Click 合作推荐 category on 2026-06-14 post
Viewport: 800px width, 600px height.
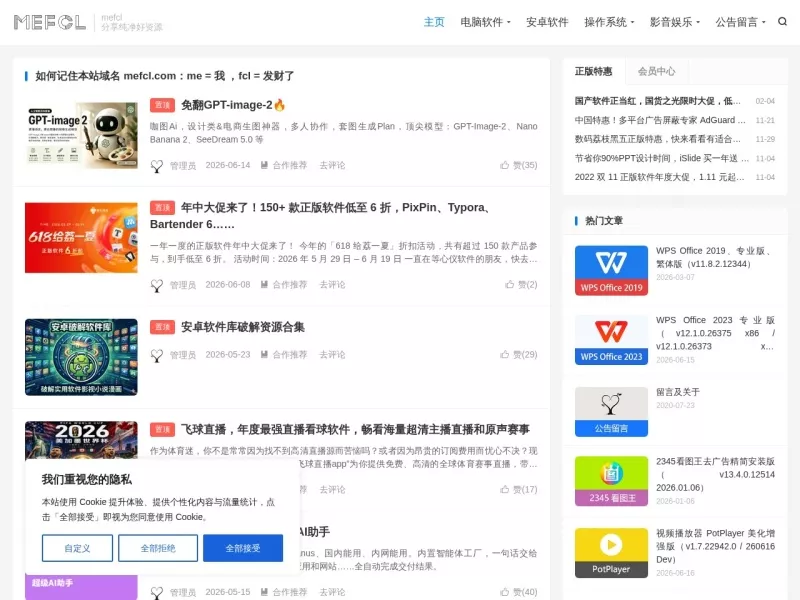[290, 165]
